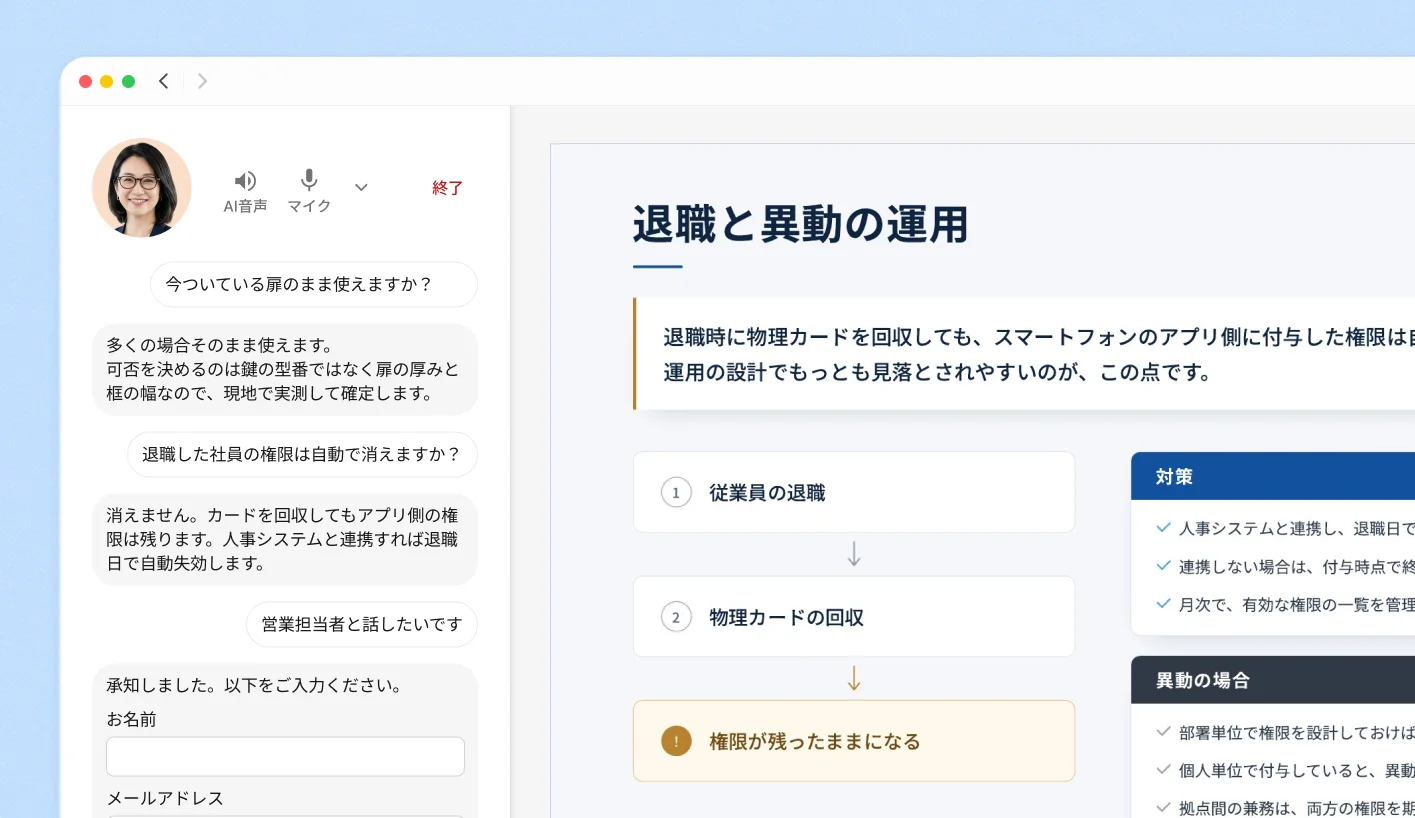Click the yellow minimize window button
The width and height of the screenshot is (1415, 818).
tap(107, 81)
